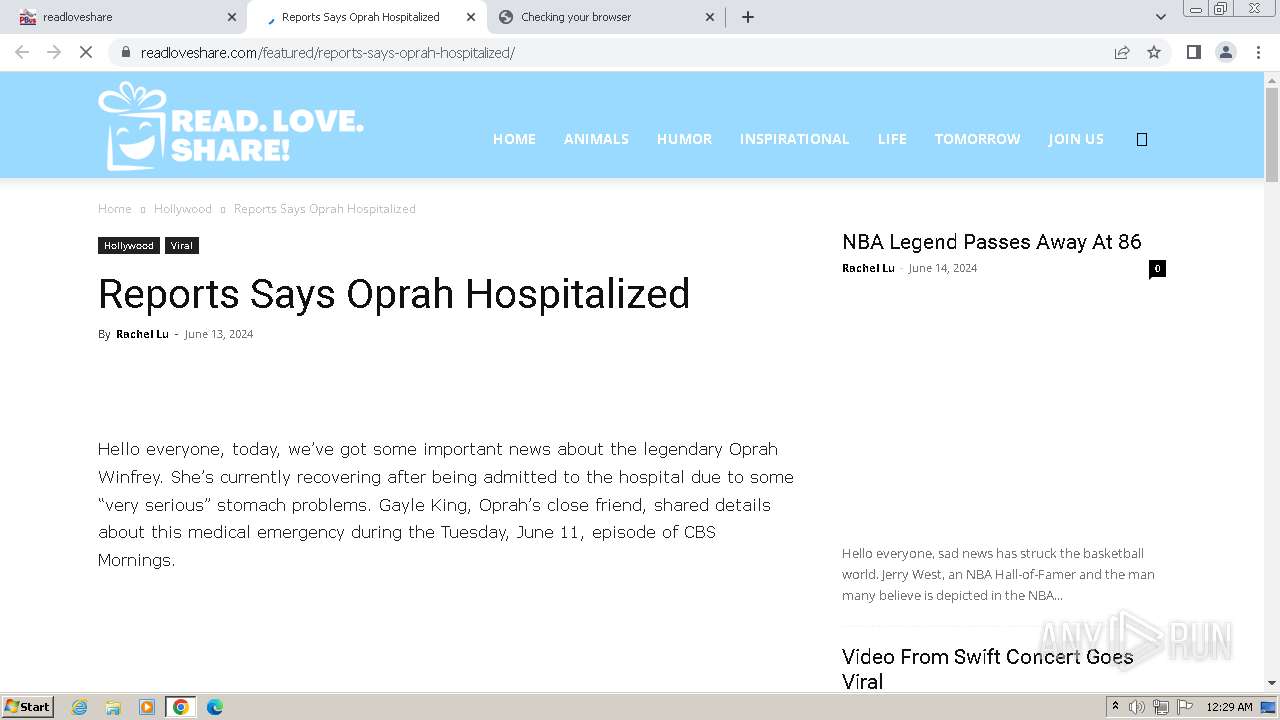The height and width of the screenshot is (720, 1280).
Task: Click the Viral category tag
Action: point(182,246)
